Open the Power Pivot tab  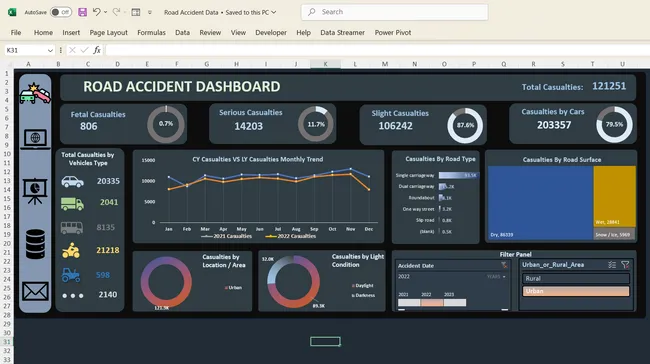393,32
